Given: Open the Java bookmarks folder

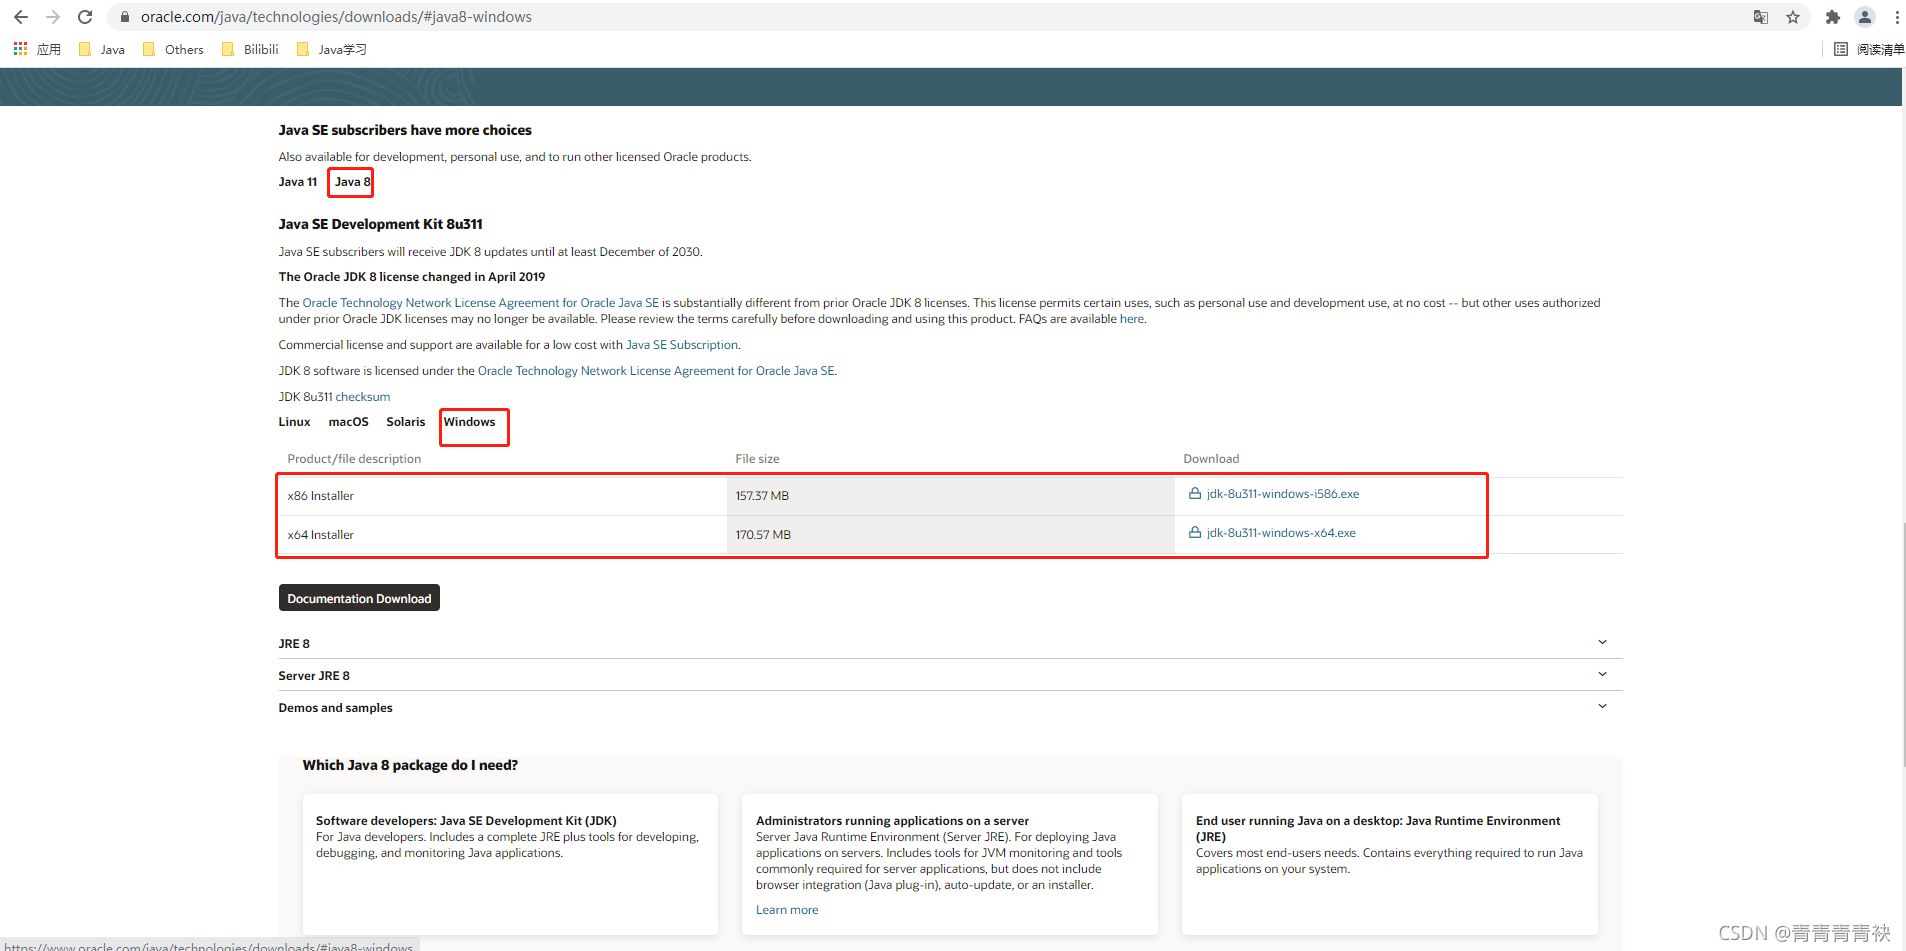Looking at the screenshot, I should point(102,49).
